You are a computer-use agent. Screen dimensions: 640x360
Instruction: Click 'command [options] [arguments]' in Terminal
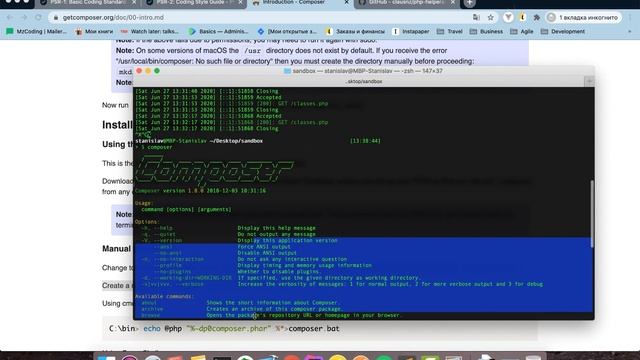pos(186,209)
